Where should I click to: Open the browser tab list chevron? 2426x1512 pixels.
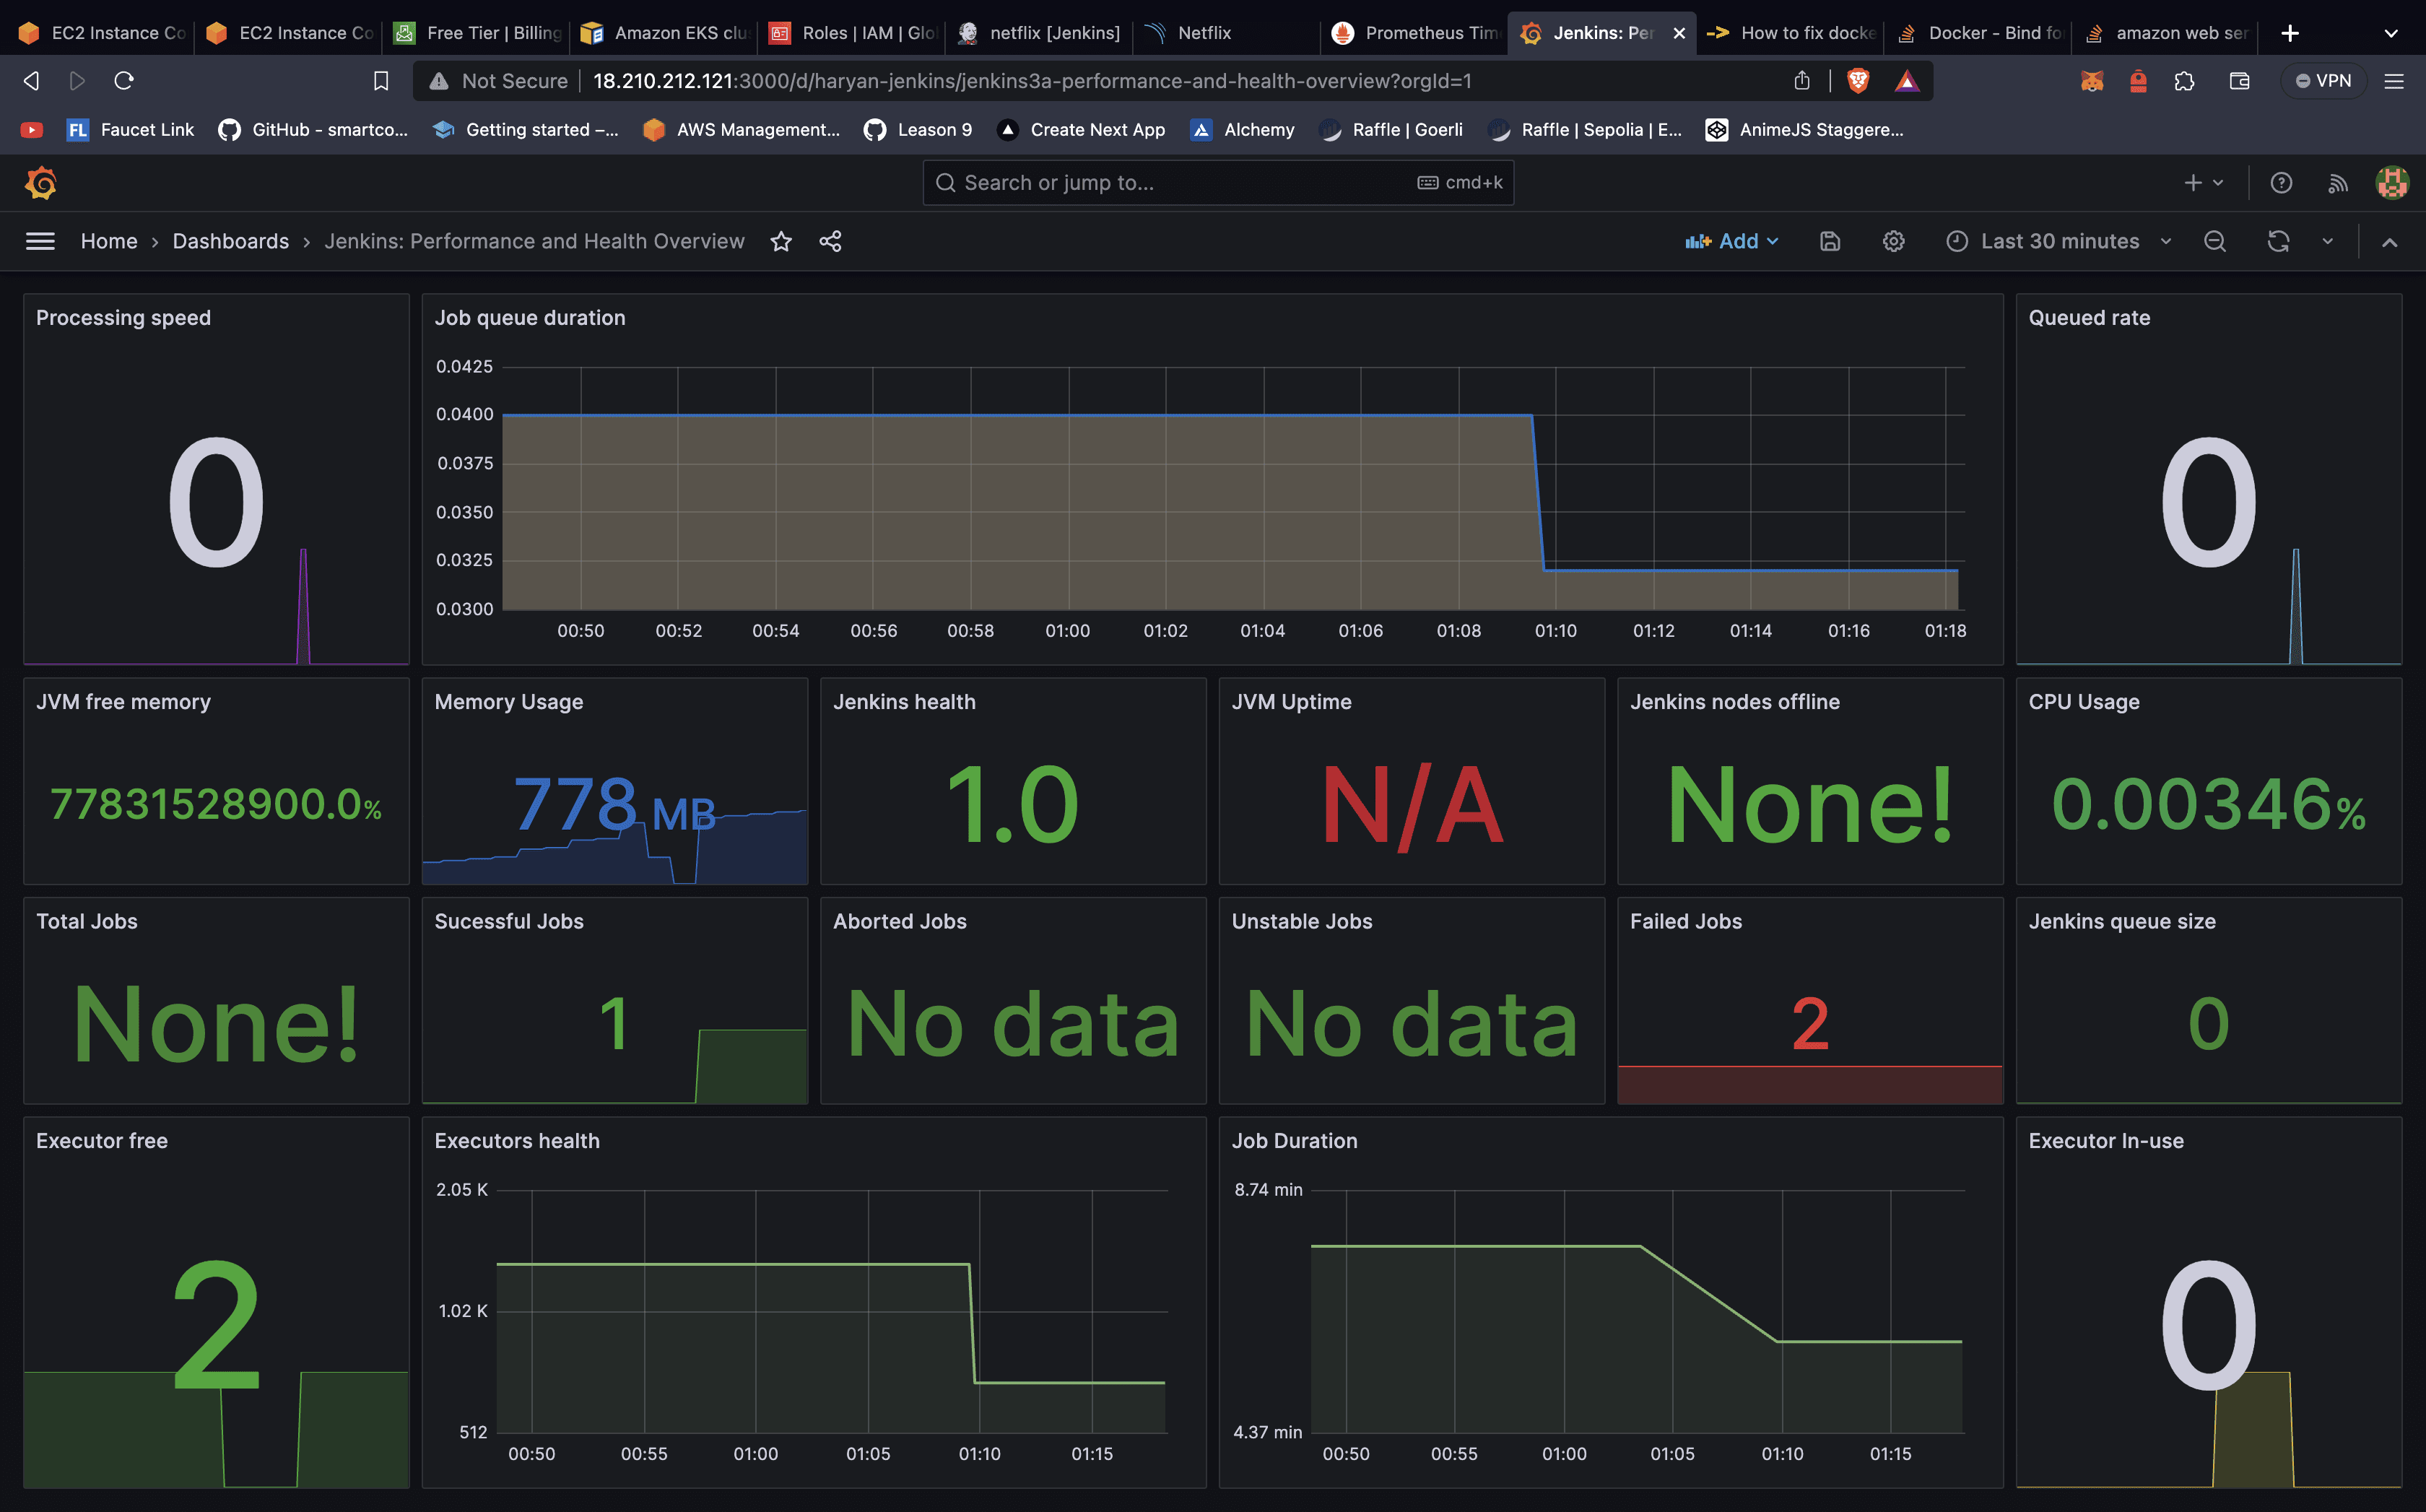tap(2391, 33)
